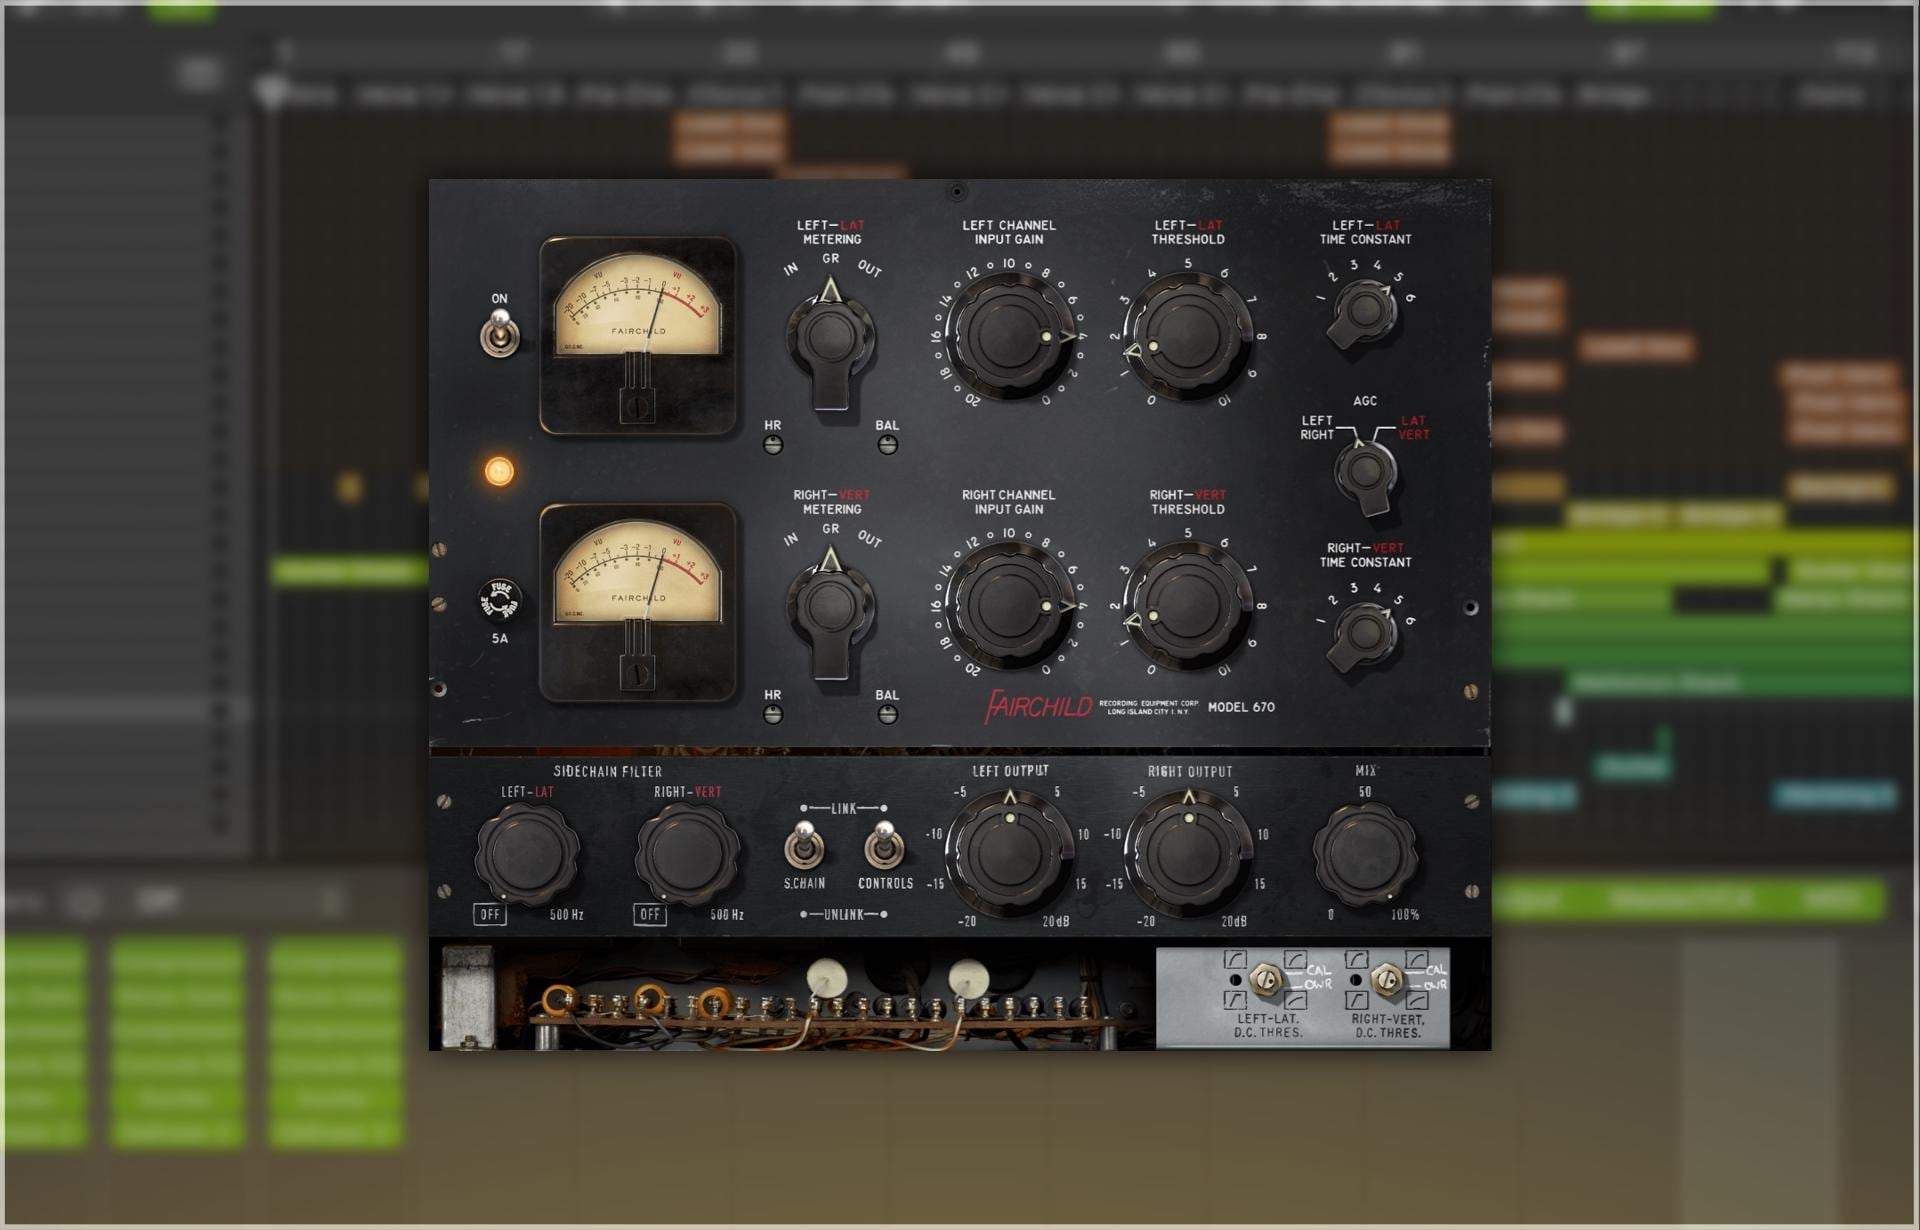Click the Left-Lat VU meter
This screenshot has width=1920, height=1230.
[638, 335]
